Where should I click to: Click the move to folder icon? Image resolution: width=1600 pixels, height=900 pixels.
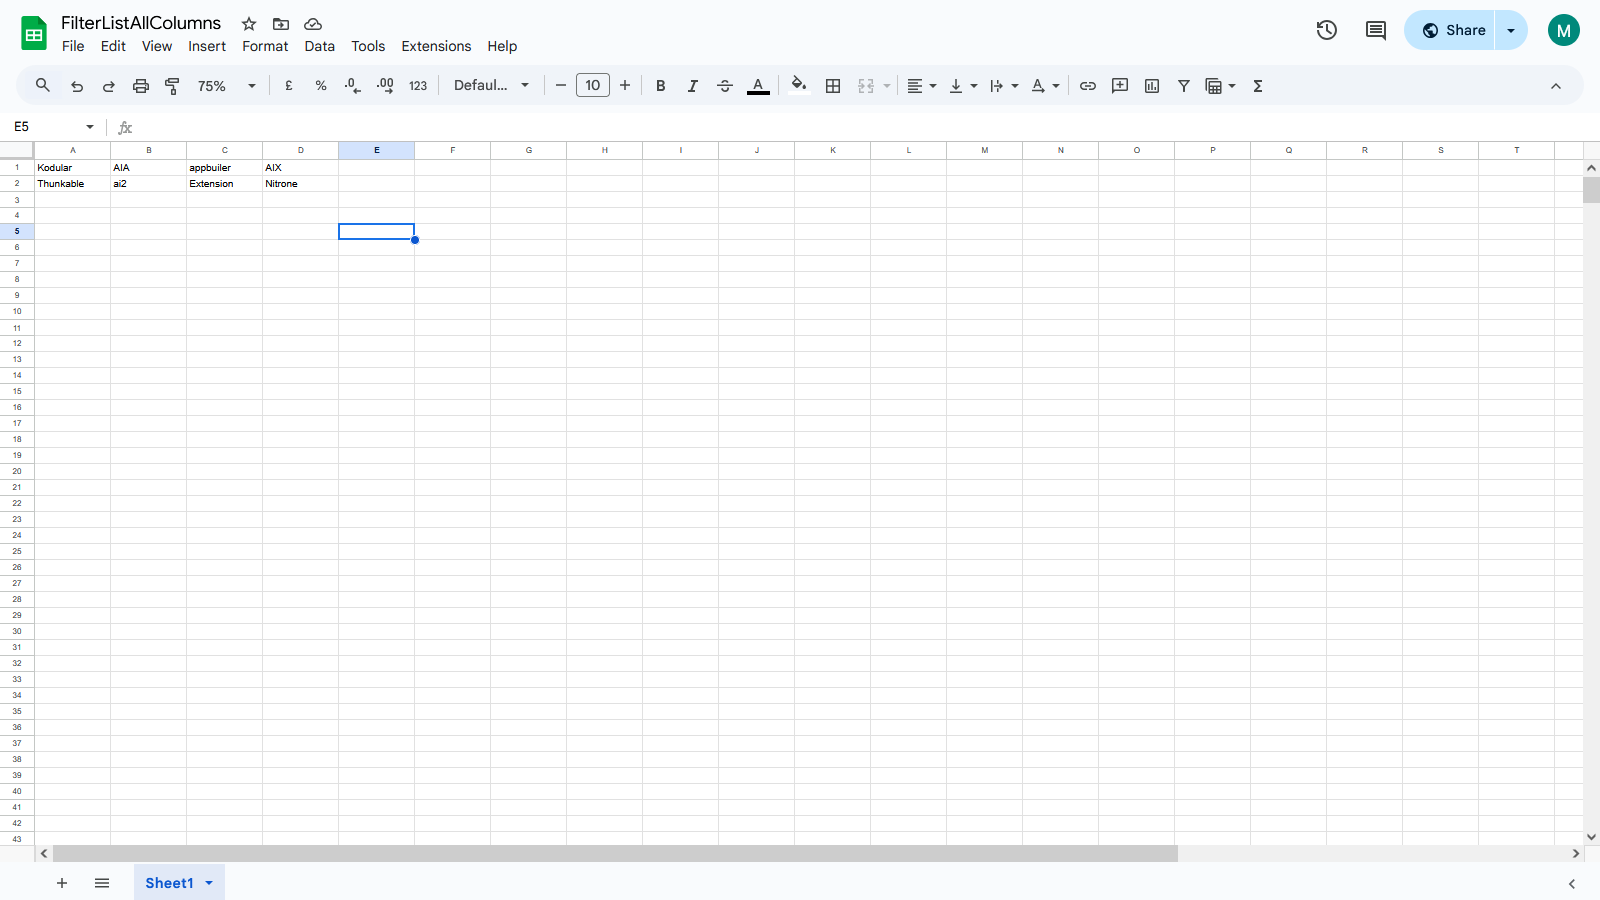tap(281, 24)
